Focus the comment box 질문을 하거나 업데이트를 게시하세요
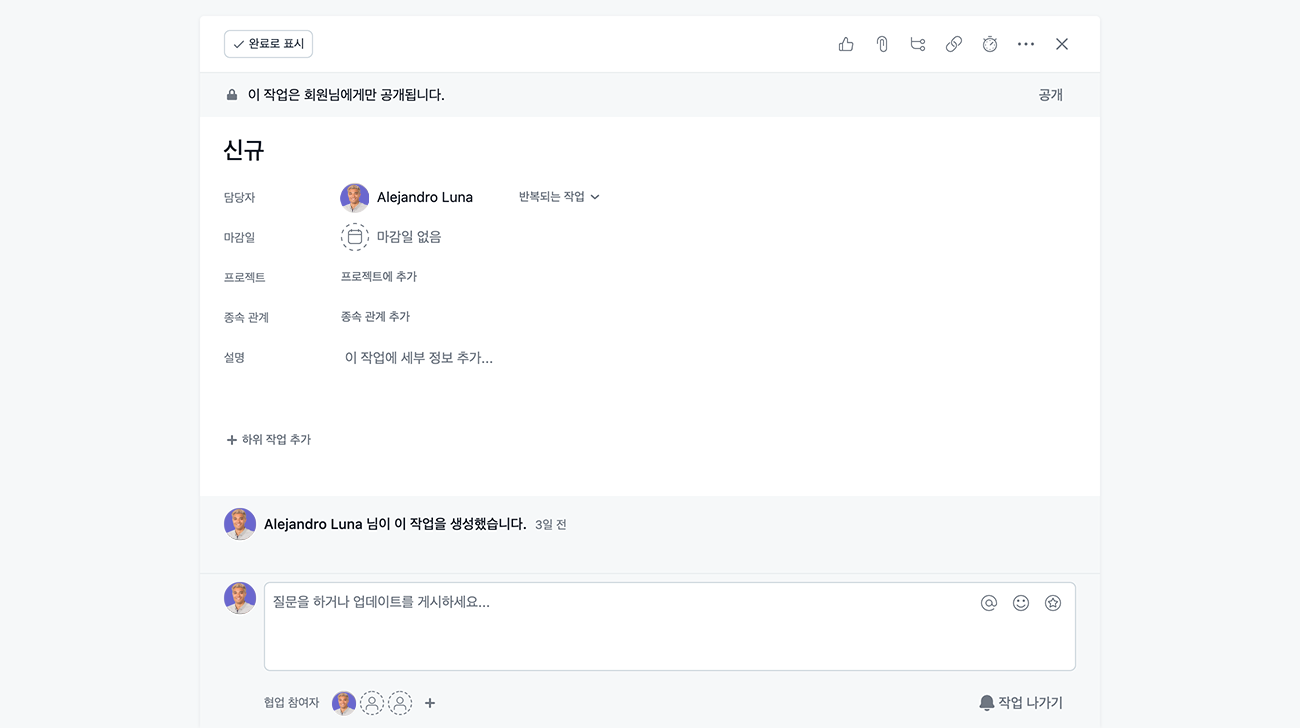 [x=670, y=626]
